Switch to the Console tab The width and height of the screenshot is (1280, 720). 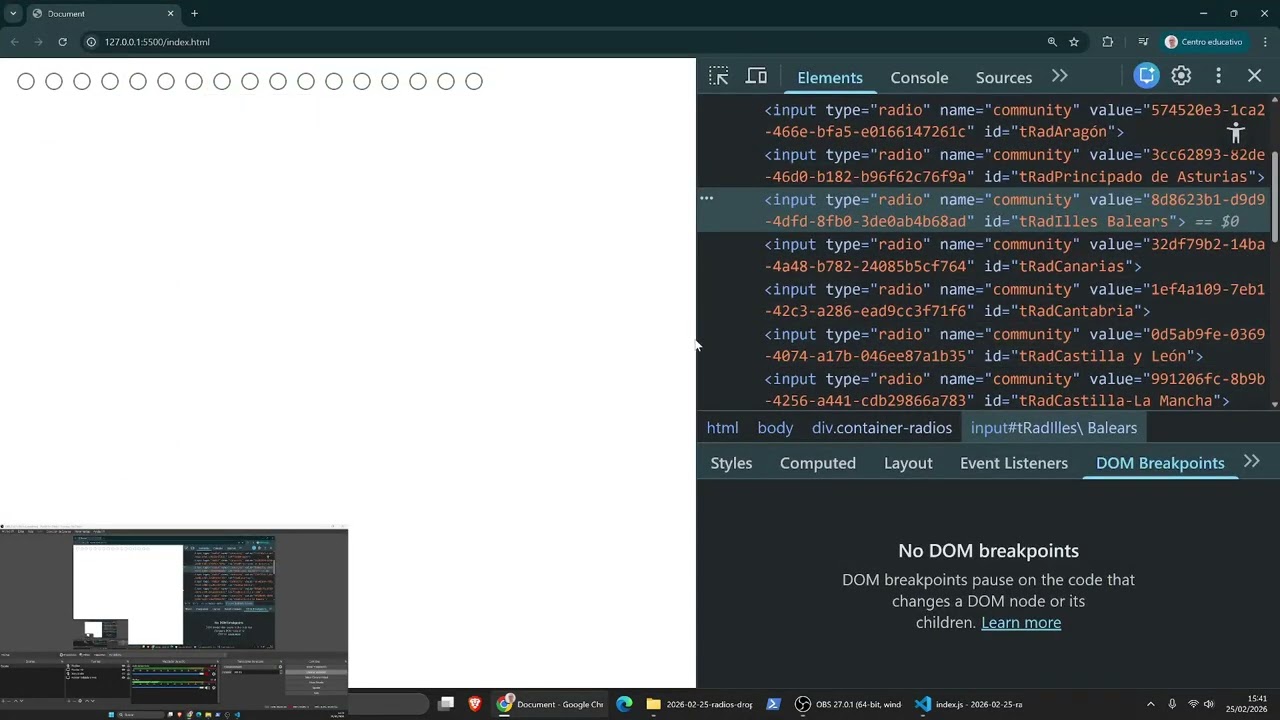(x=919, y=77)
